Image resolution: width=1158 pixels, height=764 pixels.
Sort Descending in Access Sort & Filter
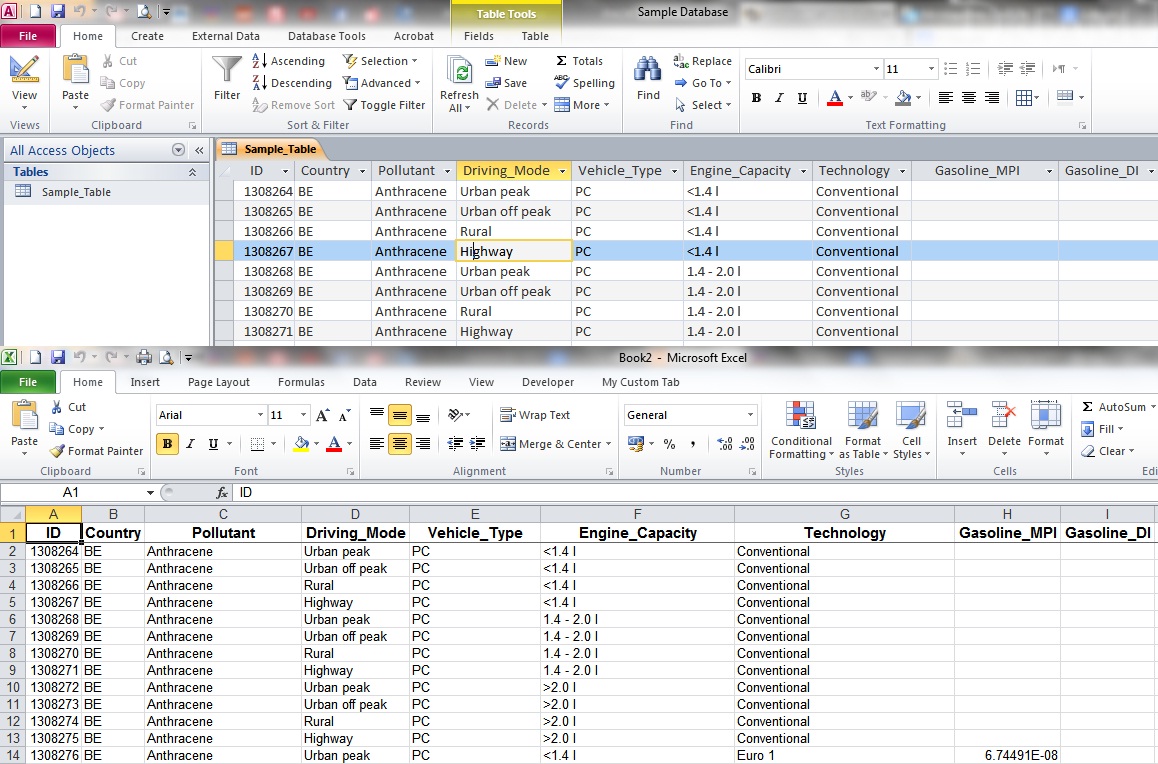click(292, 83)
